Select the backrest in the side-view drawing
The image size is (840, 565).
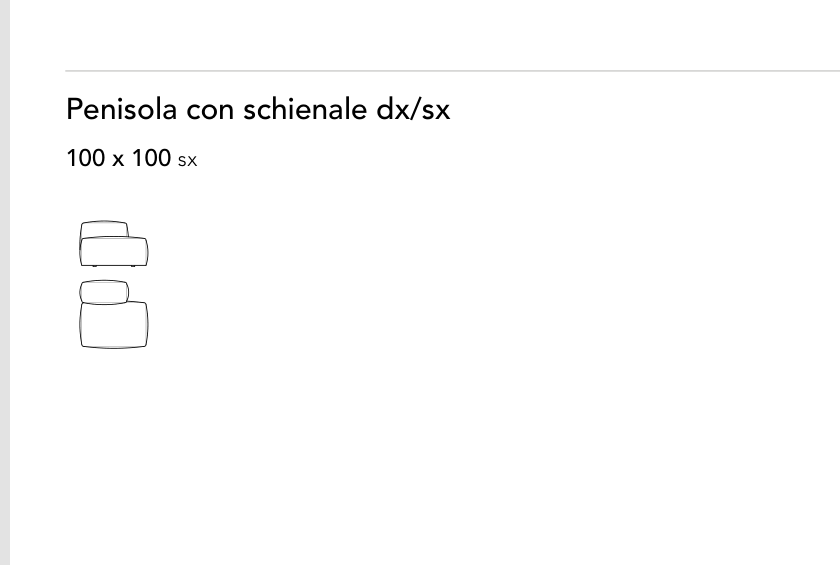pyautogui.click(x=104, y=229)
